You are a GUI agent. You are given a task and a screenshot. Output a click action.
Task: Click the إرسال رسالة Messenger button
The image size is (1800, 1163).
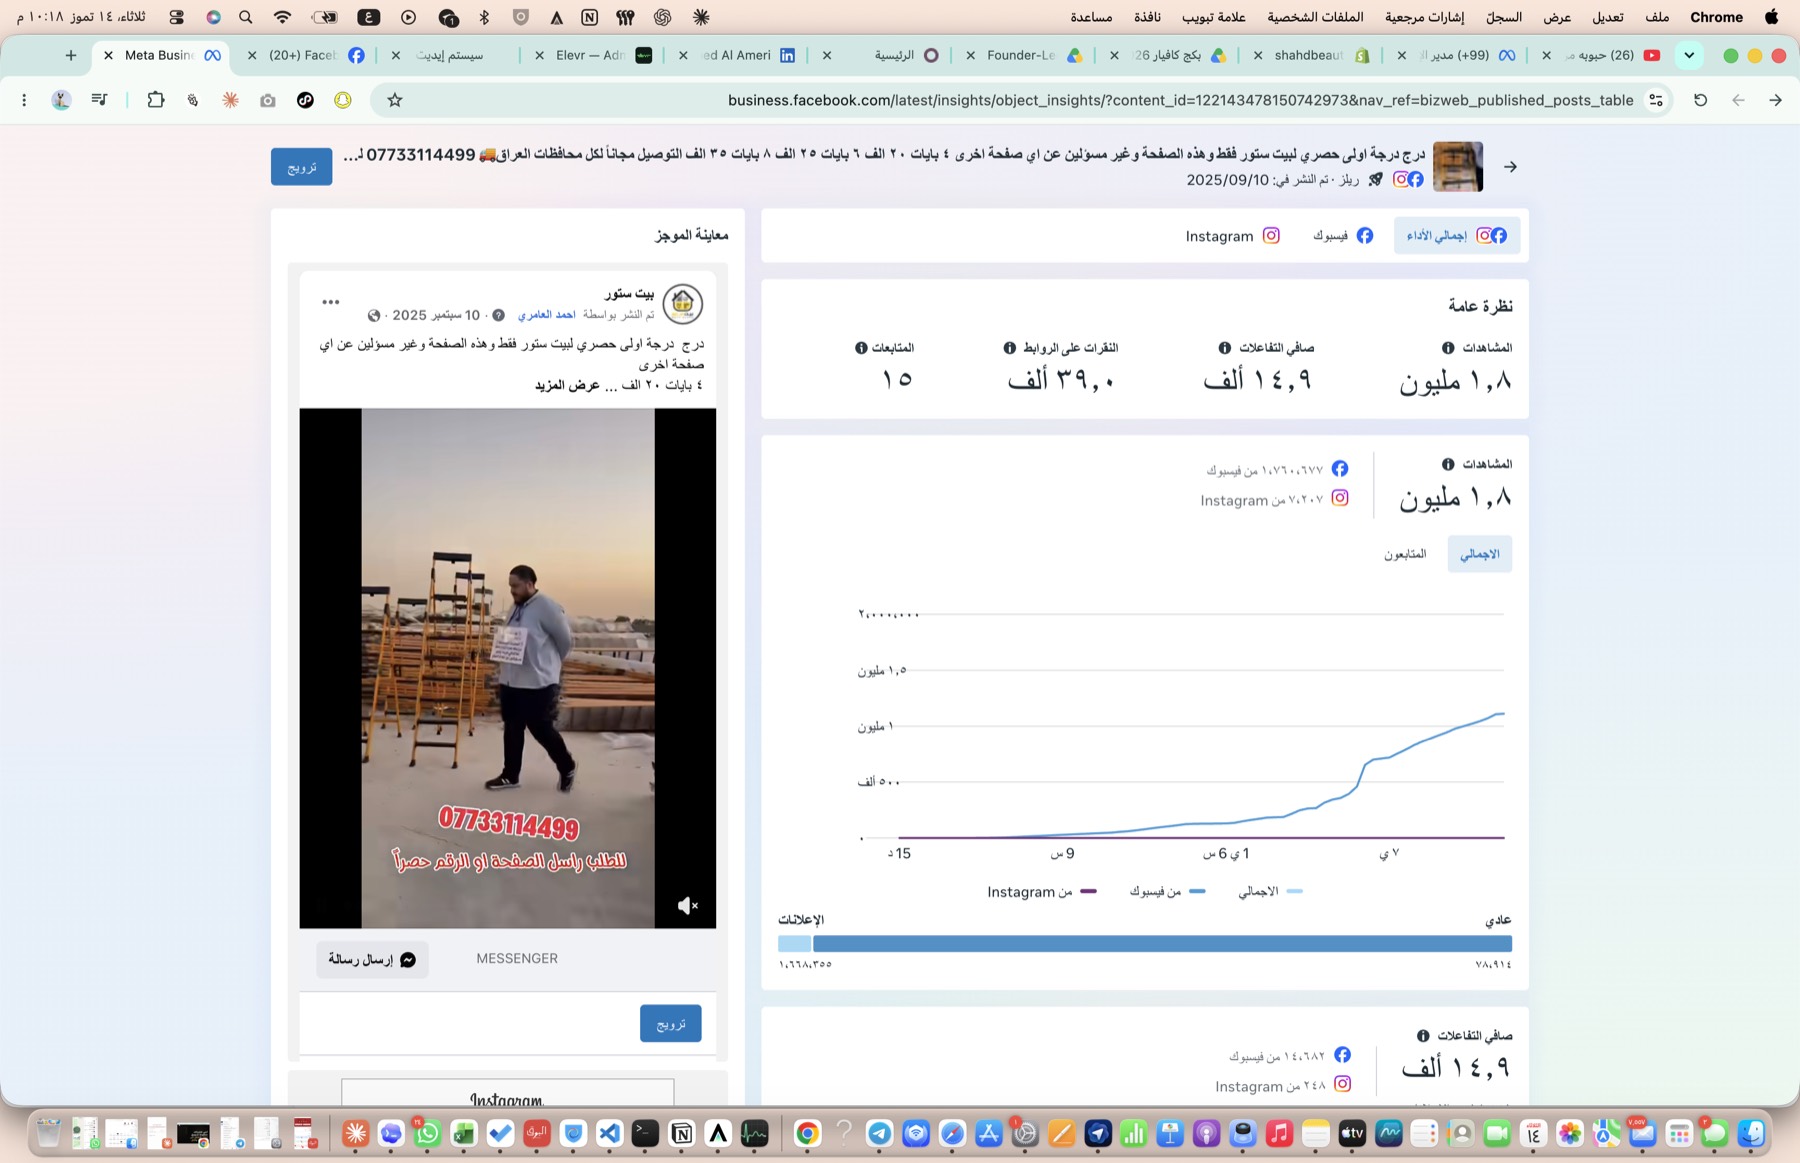tap(372, 959)
